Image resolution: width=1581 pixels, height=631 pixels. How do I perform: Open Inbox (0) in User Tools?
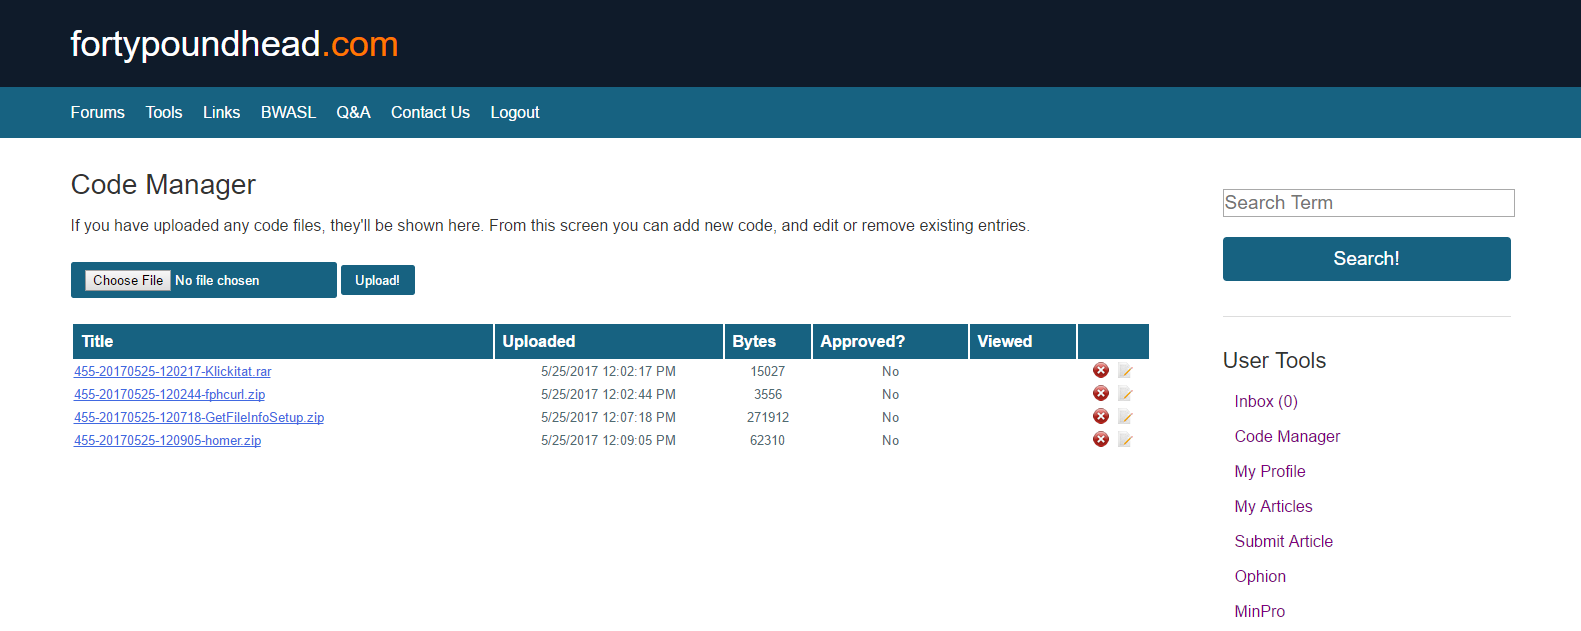(1266, 401)
